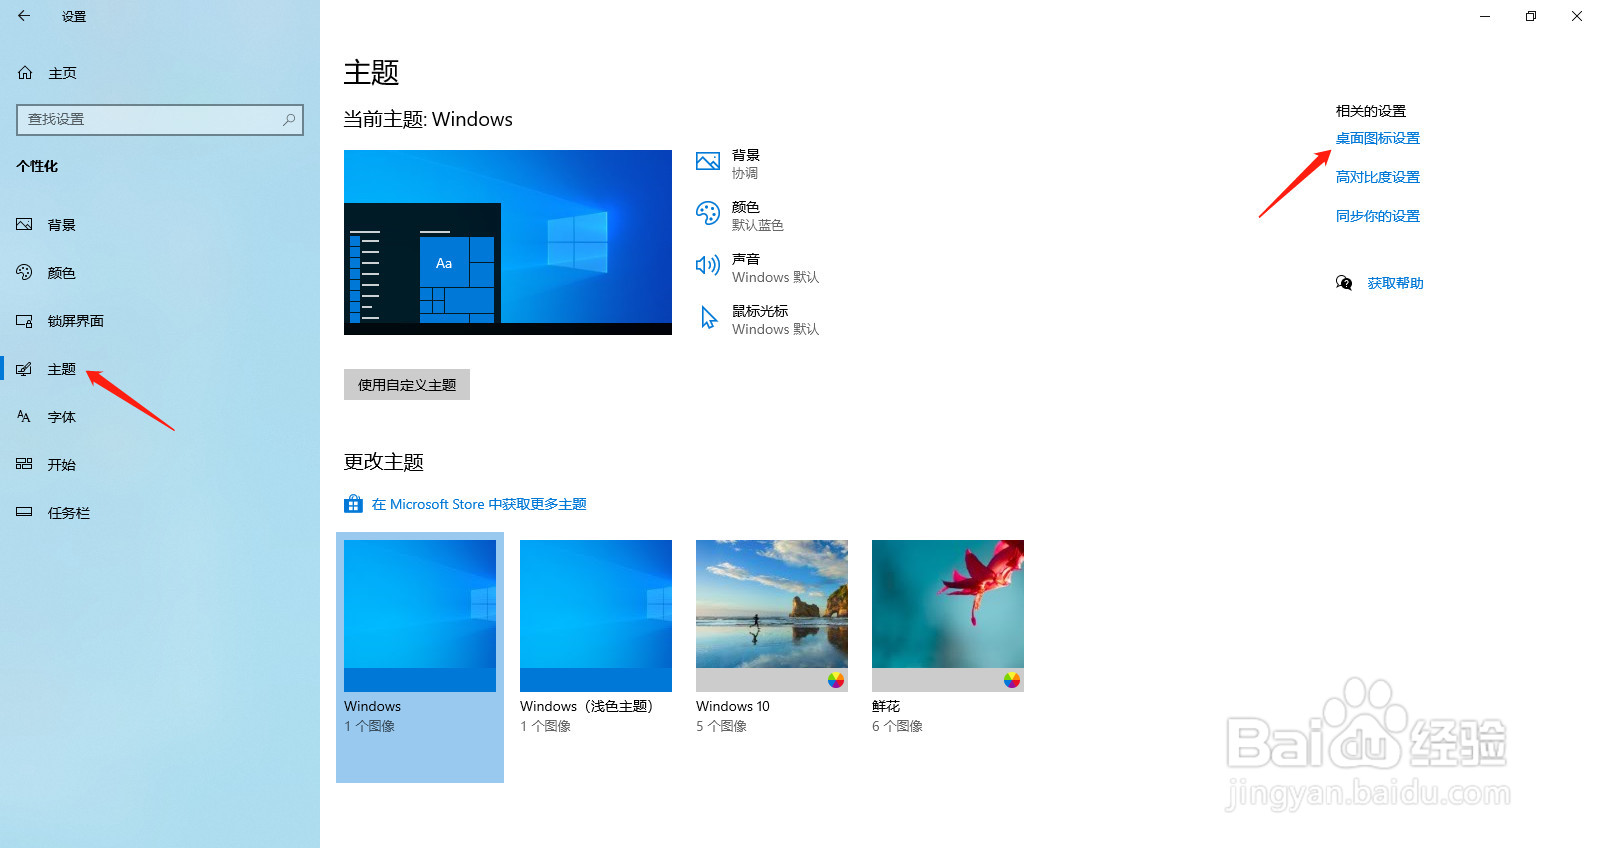Click the palette icon beside 颜色 in the sidebar
The width and height of the screenshot is (1598, 848).
[x=25, y=272]
